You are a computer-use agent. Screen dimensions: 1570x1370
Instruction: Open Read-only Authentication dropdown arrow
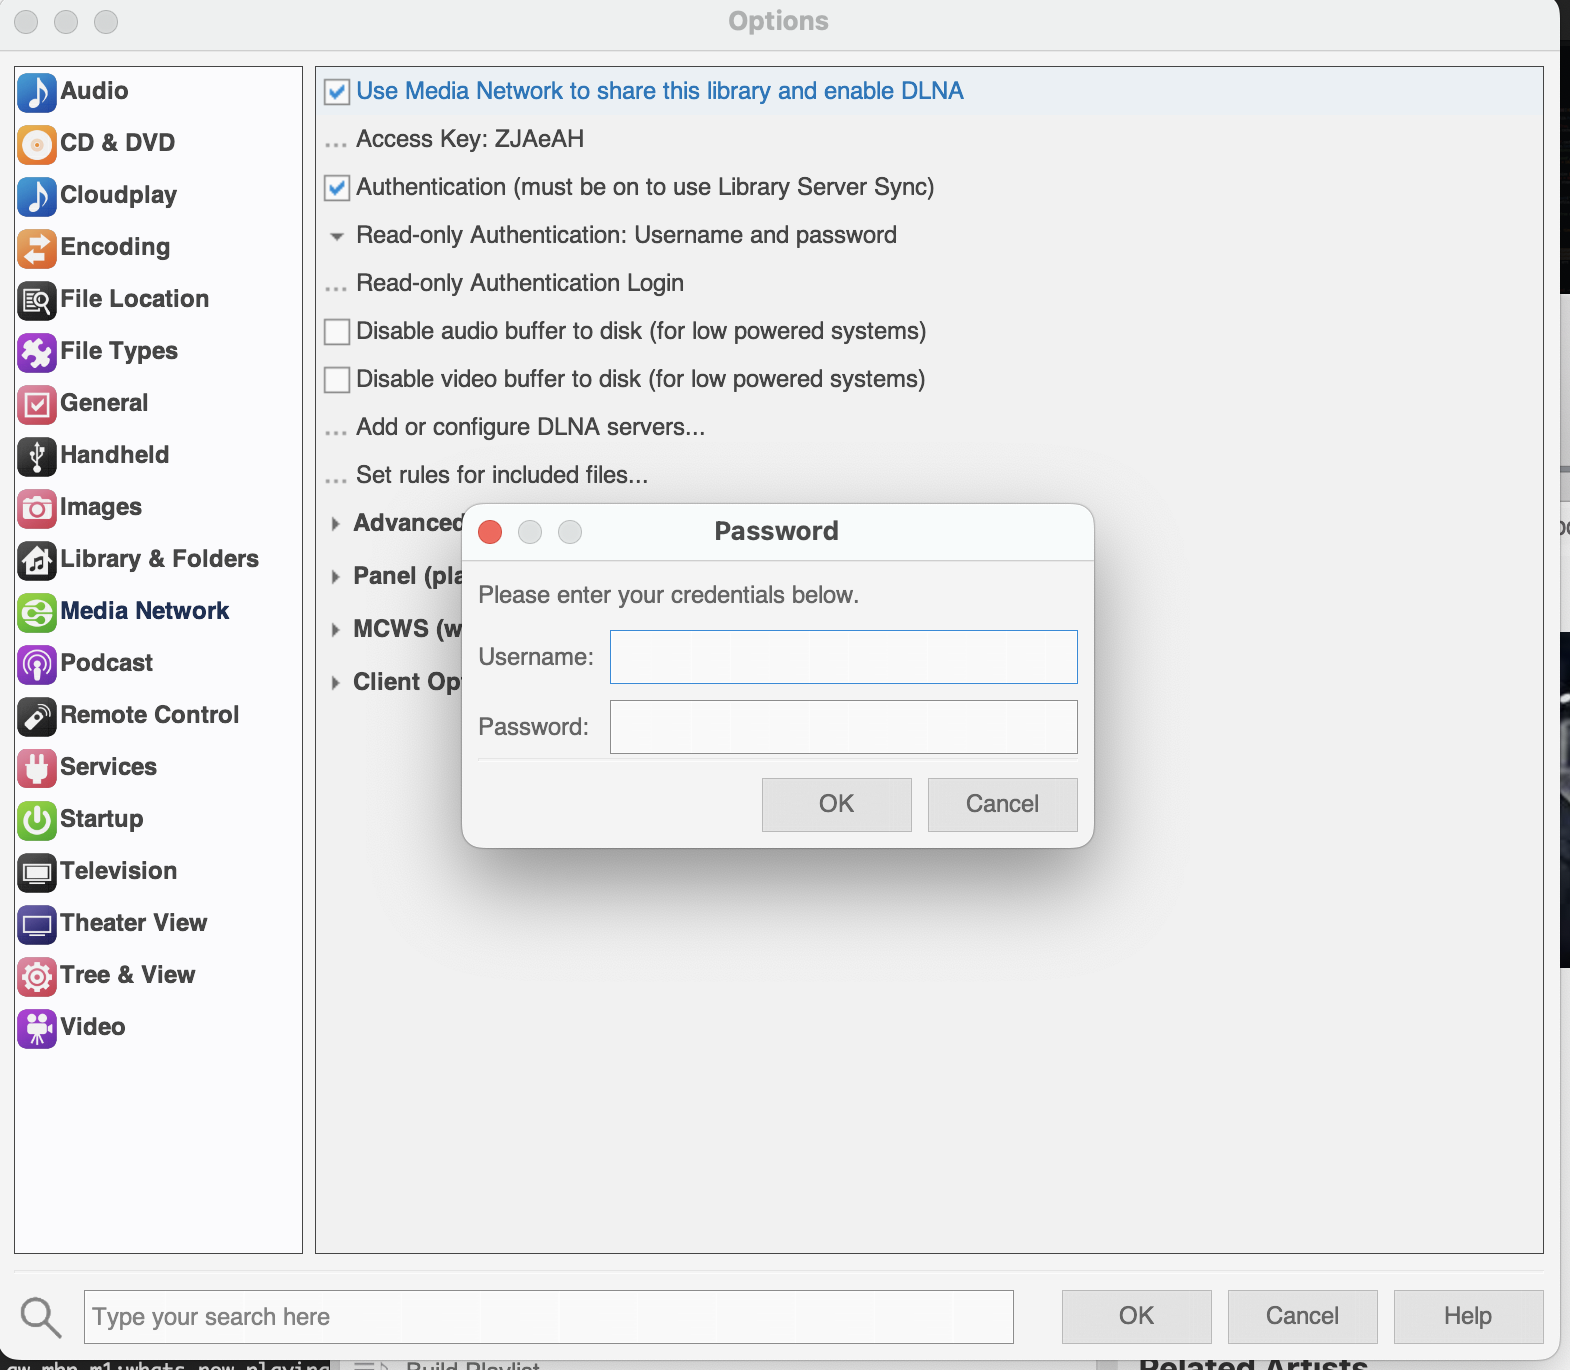(x=337, y=236)
